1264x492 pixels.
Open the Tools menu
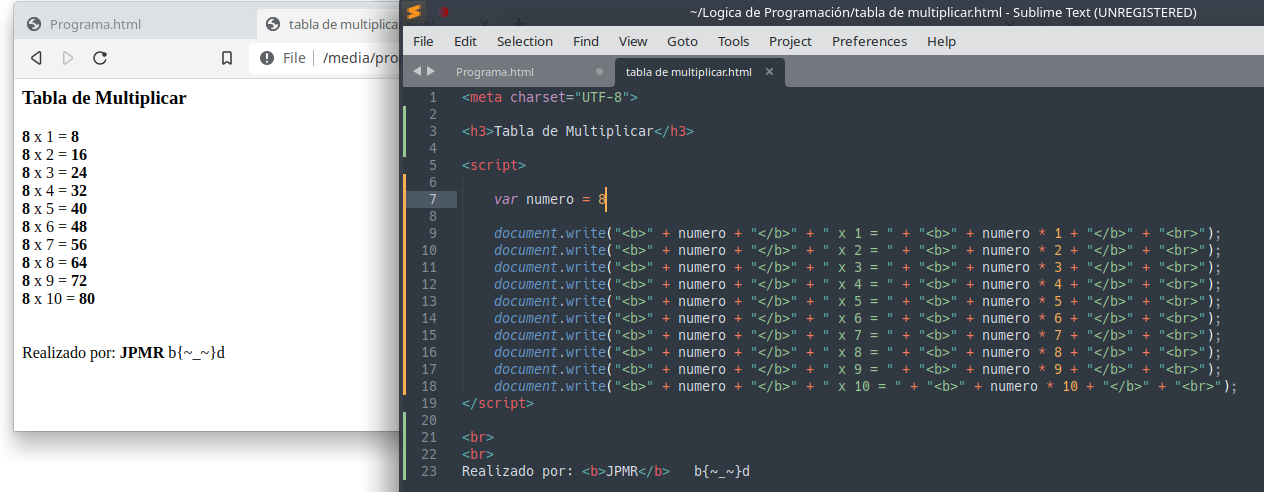click(x=733, y=41)
